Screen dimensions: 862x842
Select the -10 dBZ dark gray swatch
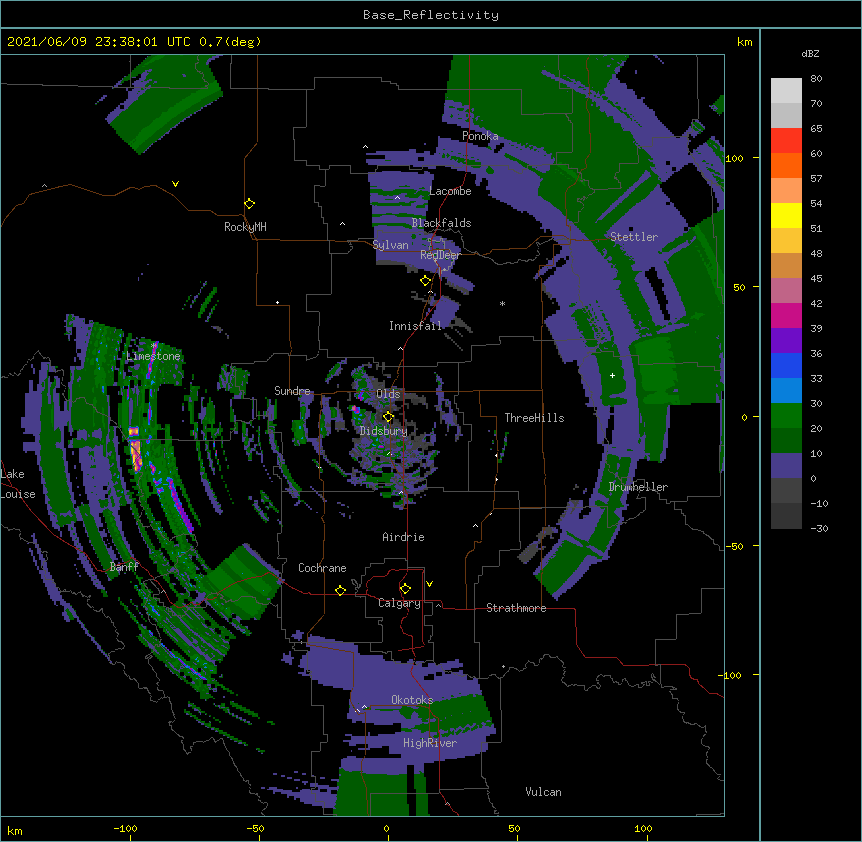click(786, 516)
